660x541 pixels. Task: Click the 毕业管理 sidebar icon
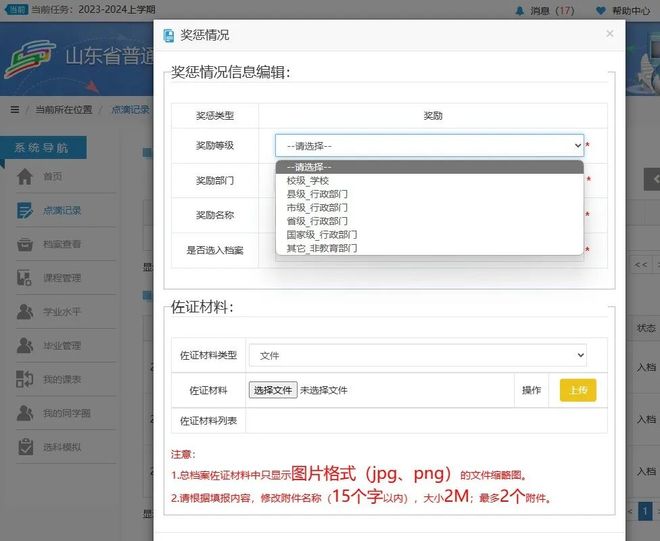[25, 345]
